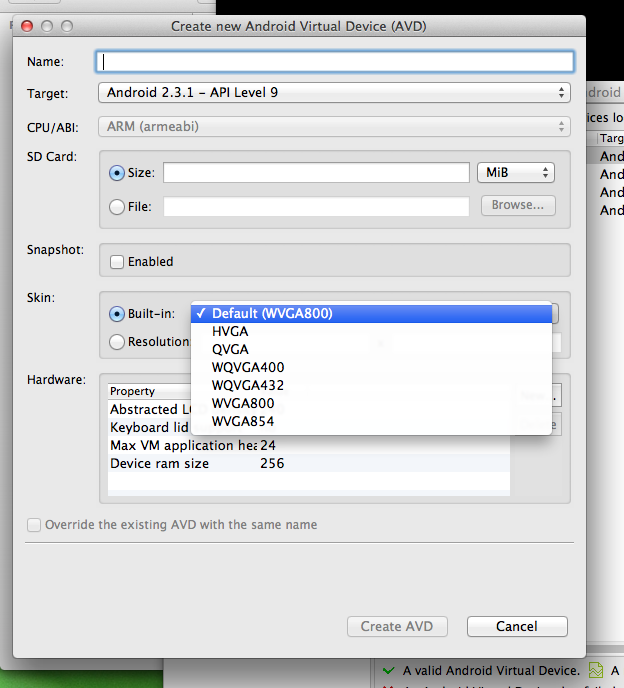Choose WQVGA400 from the skin list

click(371, 368)
